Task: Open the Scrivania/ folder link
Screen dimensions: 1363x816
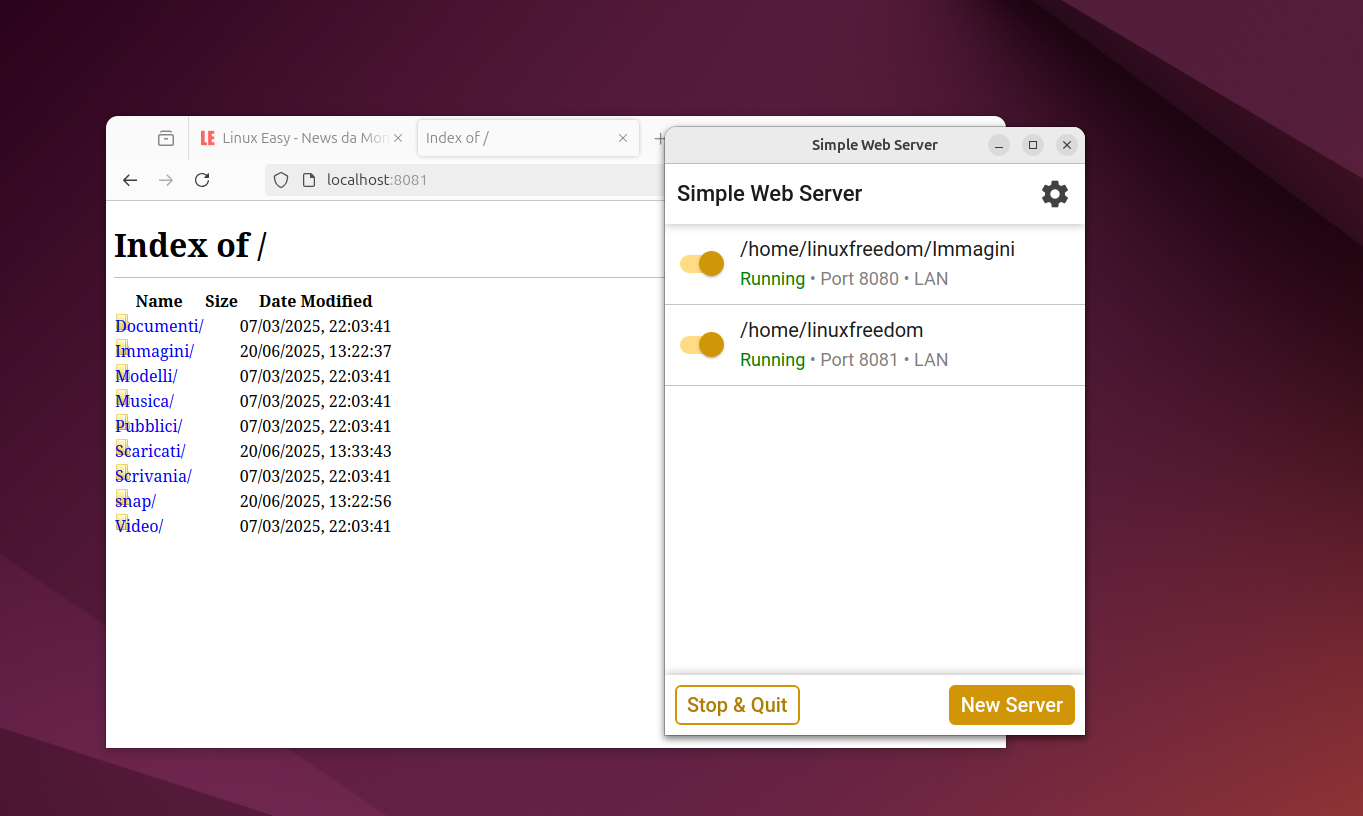Action: tap(154, 476)
